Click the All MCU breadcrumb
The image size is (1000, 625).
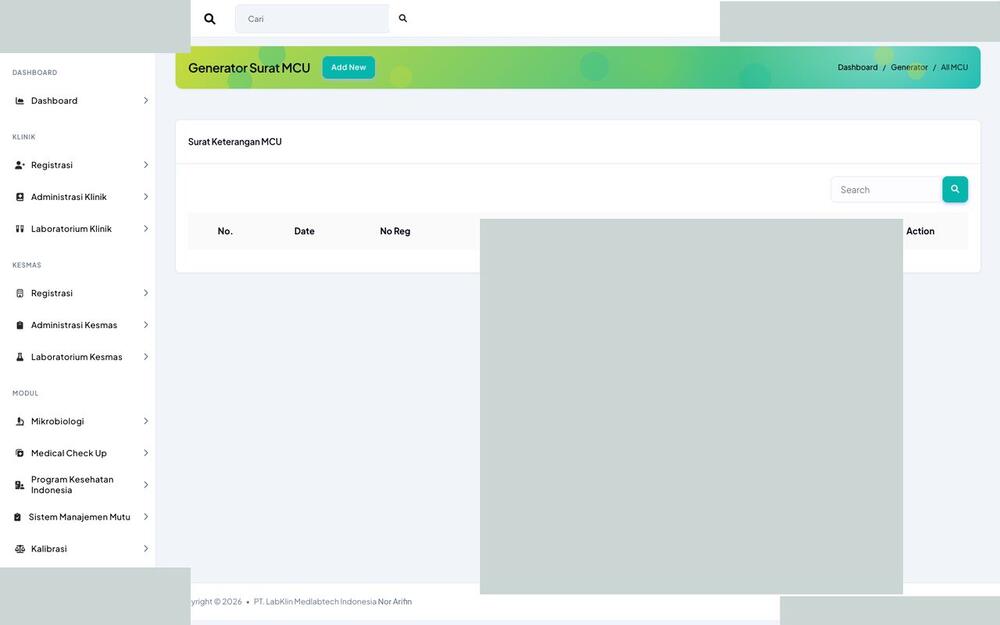click(x=954, y=68)
